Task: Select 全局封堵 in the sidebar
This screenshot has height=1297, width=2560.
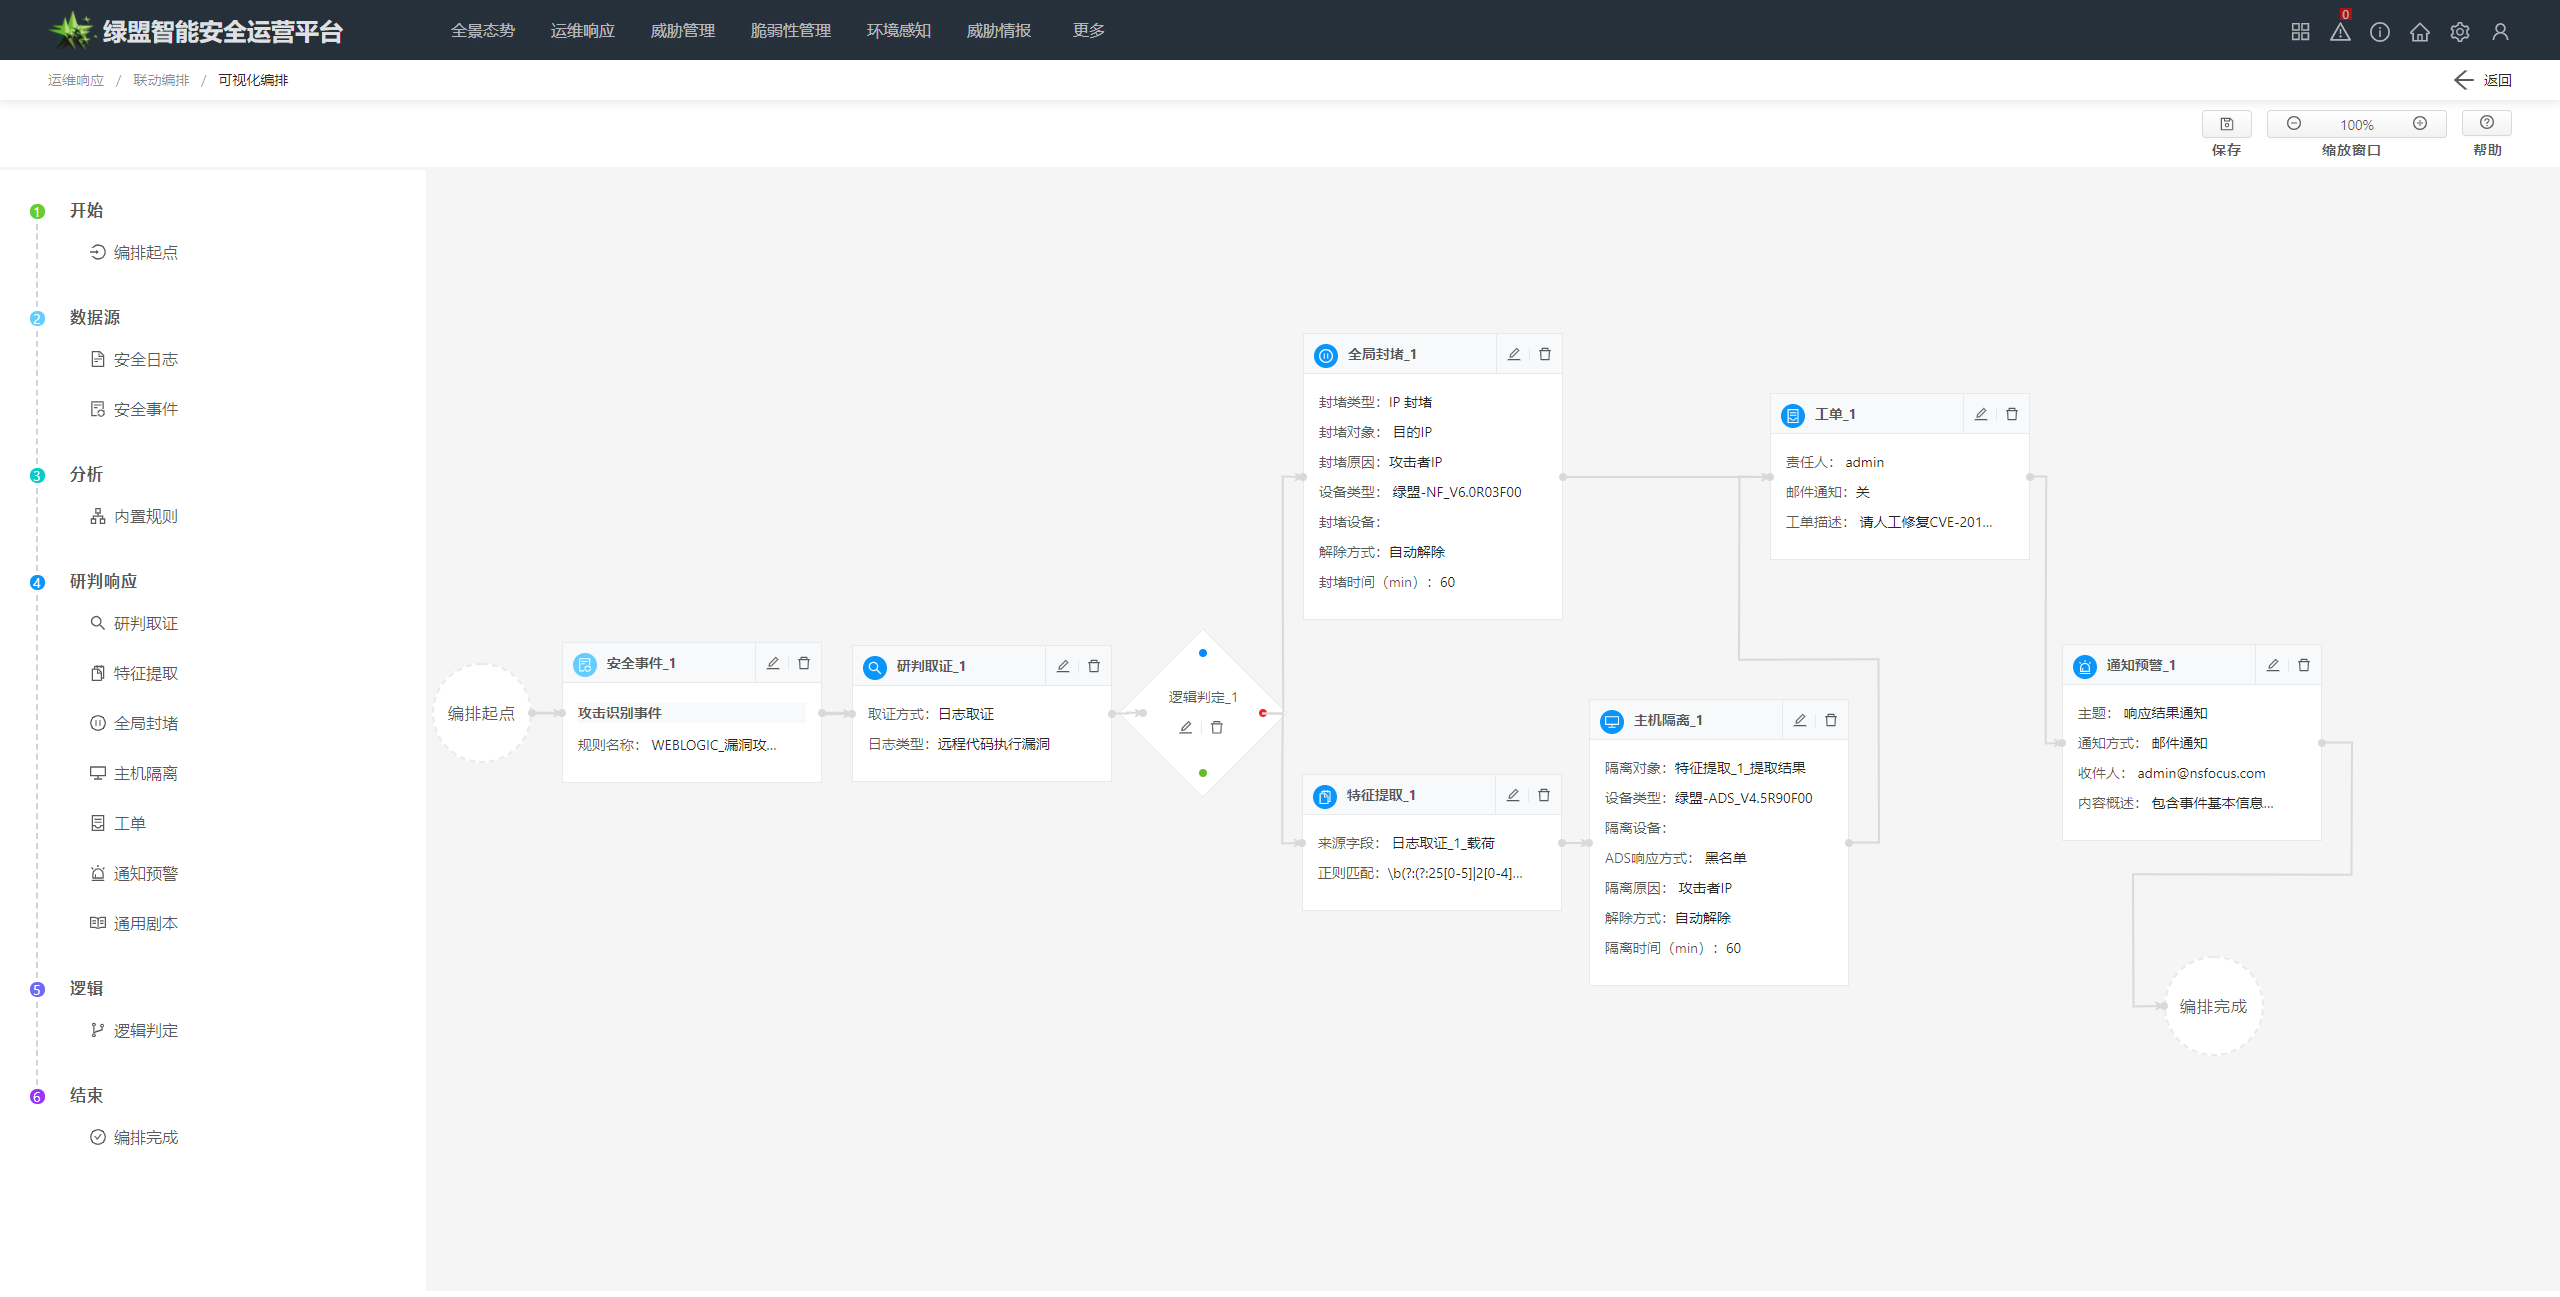Action: tap(145, 724)
